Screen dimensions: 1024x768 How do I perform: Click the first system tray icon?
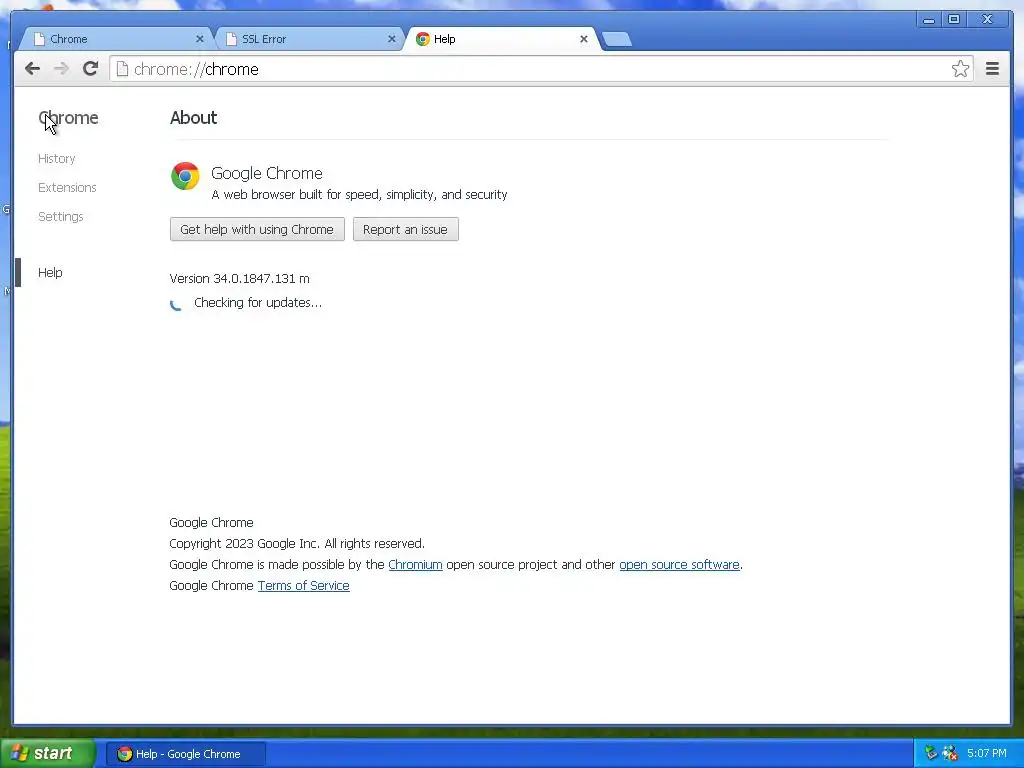point(931,753)
